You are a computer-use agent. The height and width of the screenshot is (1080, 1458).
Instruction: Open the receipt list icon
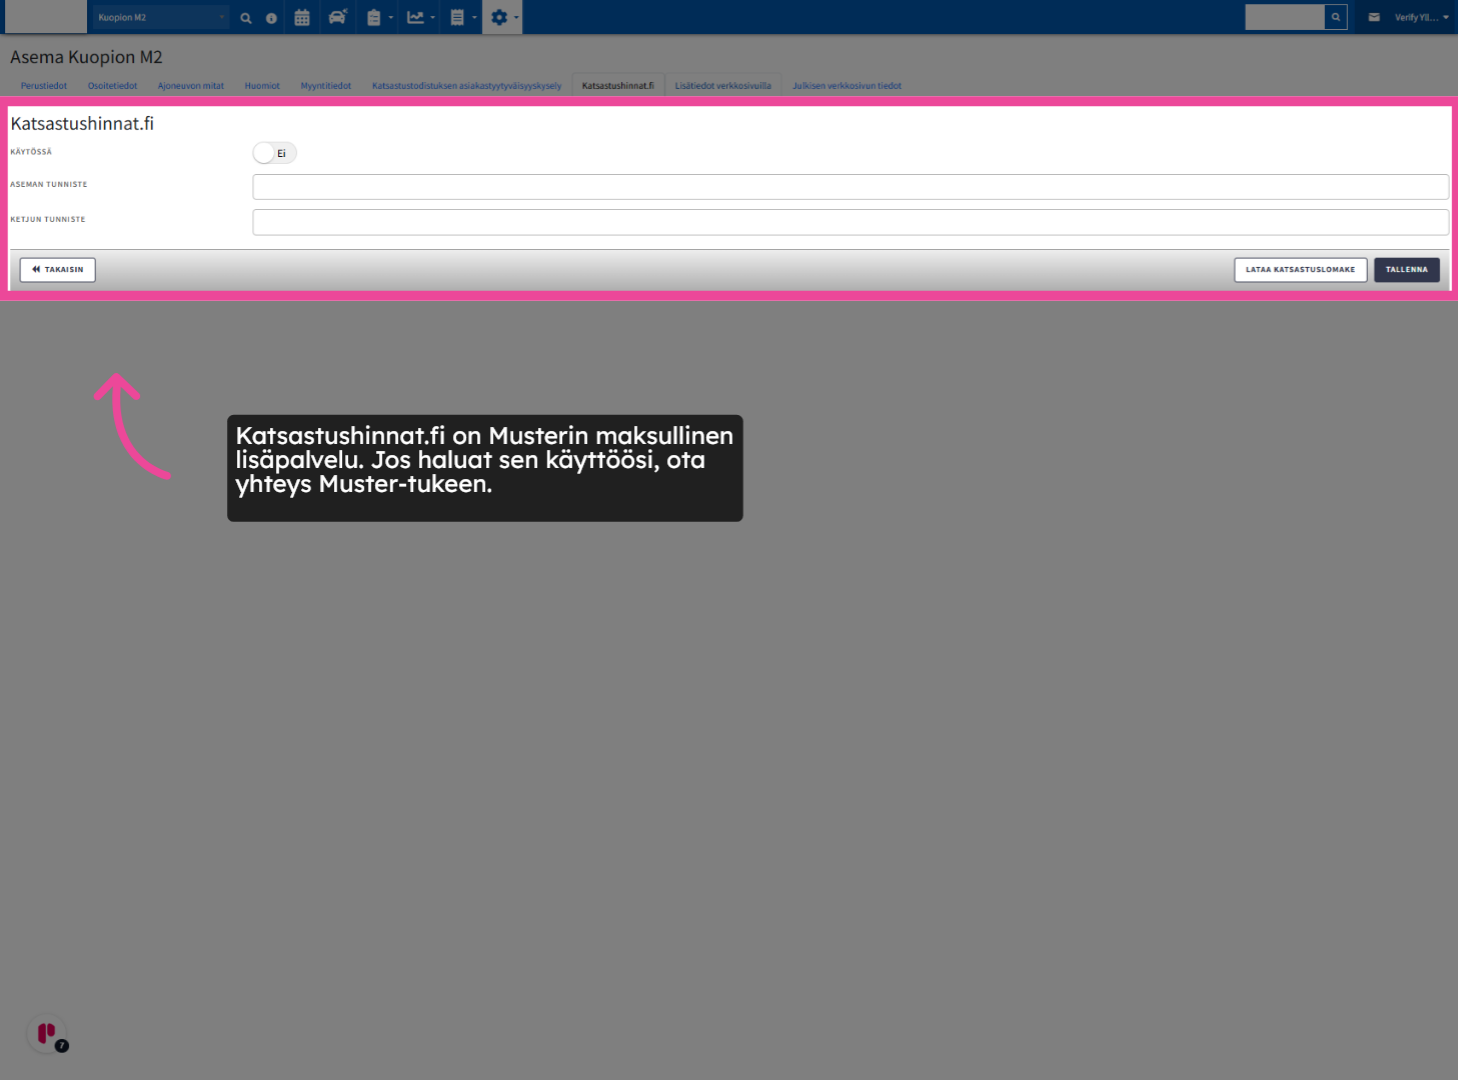coord(457,17)
